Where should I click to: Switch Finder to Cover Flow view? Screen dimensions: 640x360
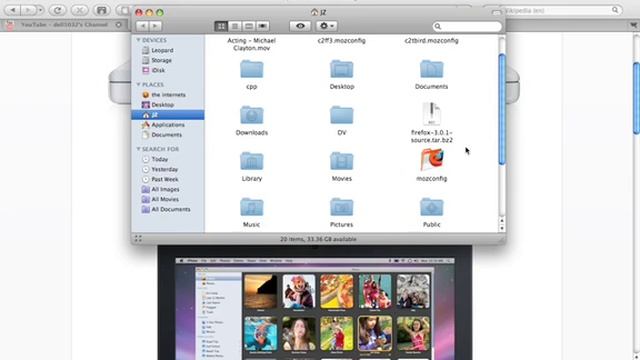click(x=262, y=26)
